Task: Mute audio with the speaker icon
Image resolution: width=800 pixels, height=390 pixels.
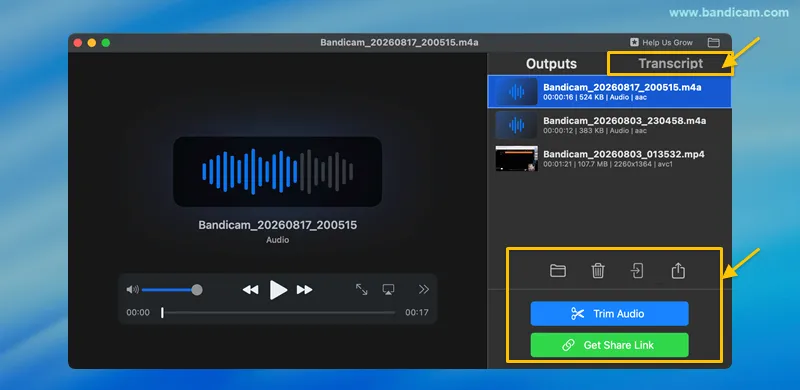Action: (x=133, y=290)
